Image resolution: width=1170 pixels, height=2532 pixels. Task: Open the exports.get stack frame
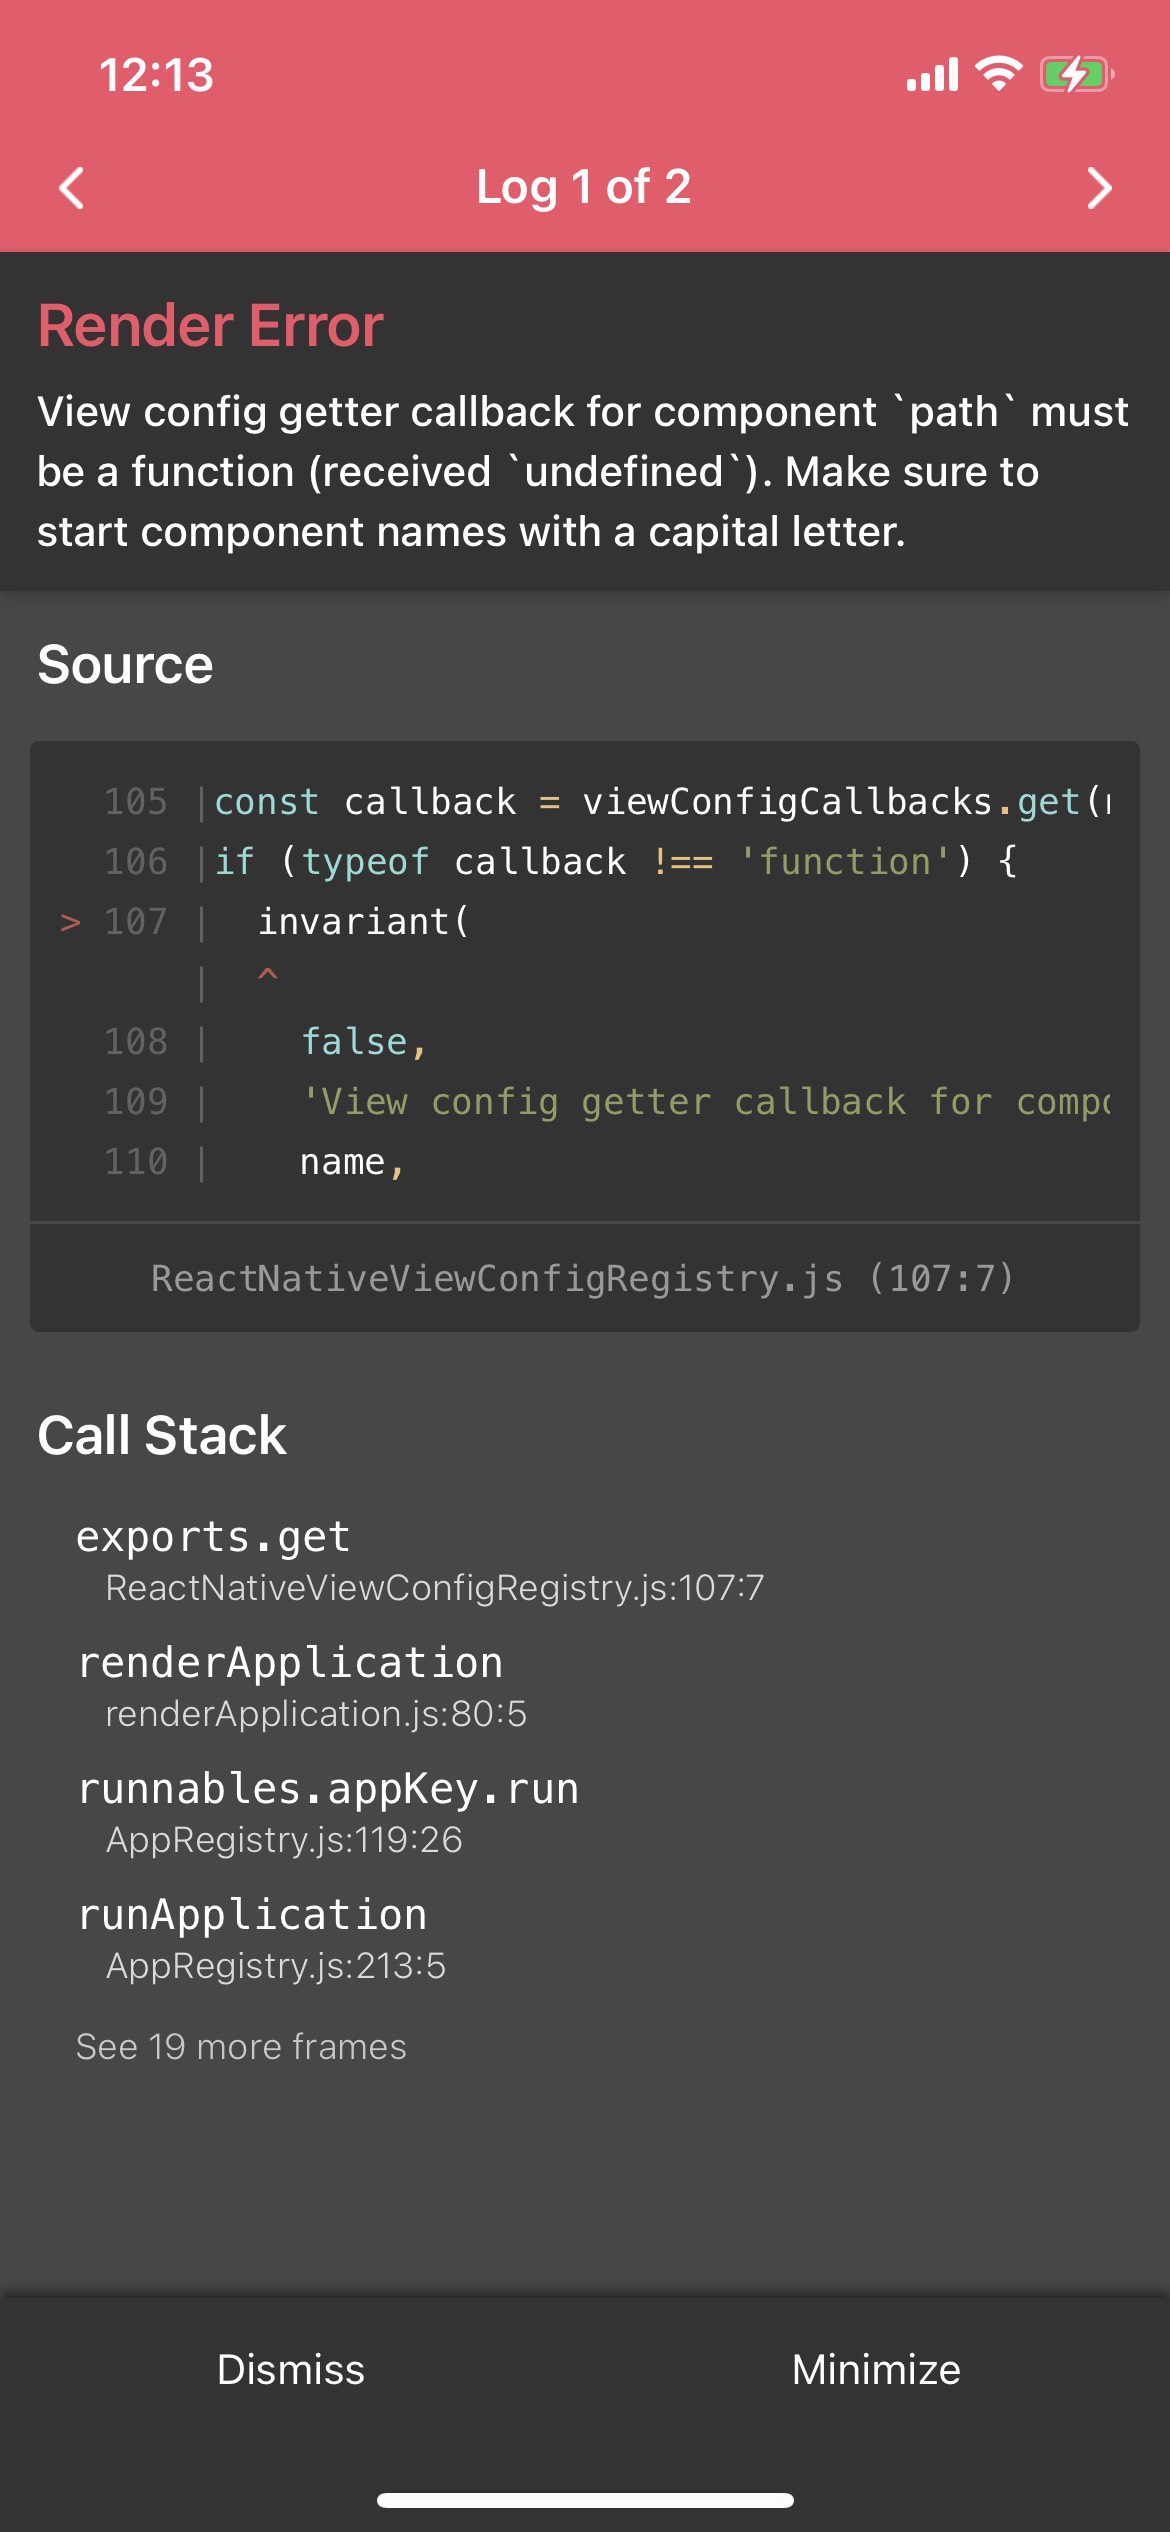click(420, 1560)
